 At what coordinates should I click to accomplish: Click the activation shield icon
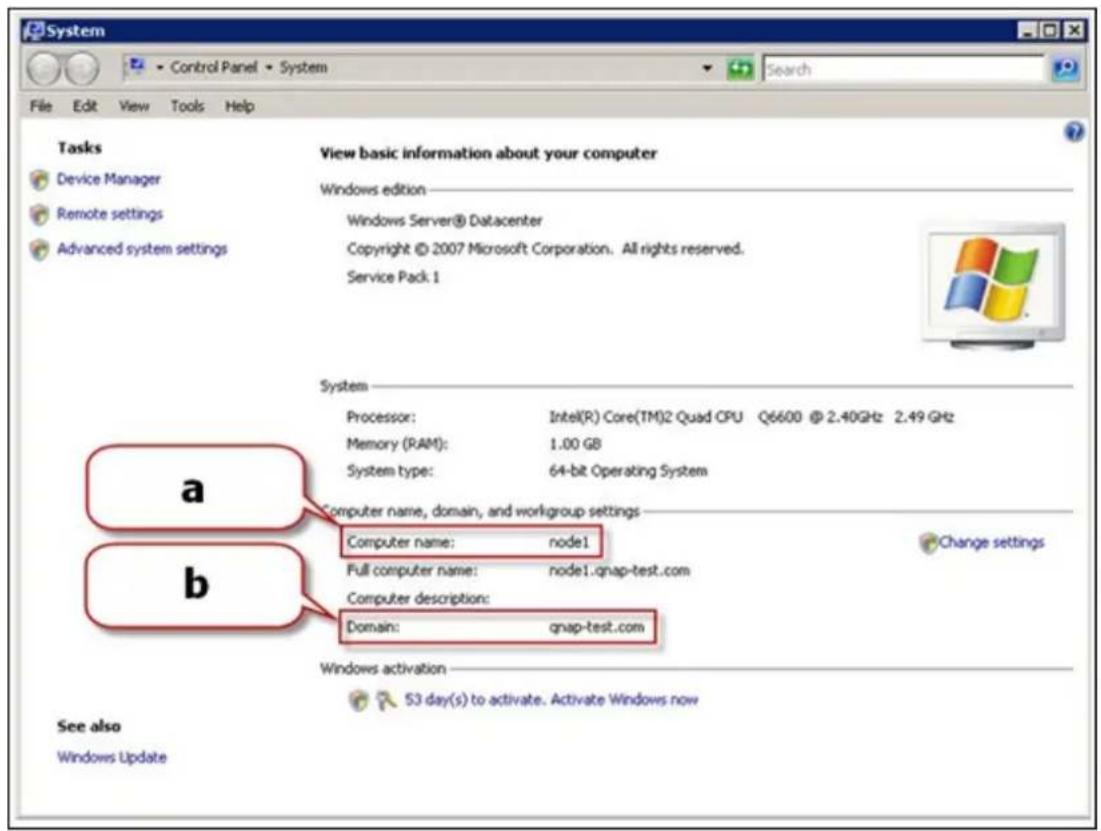pyautogui.click(x=358, y=700)
